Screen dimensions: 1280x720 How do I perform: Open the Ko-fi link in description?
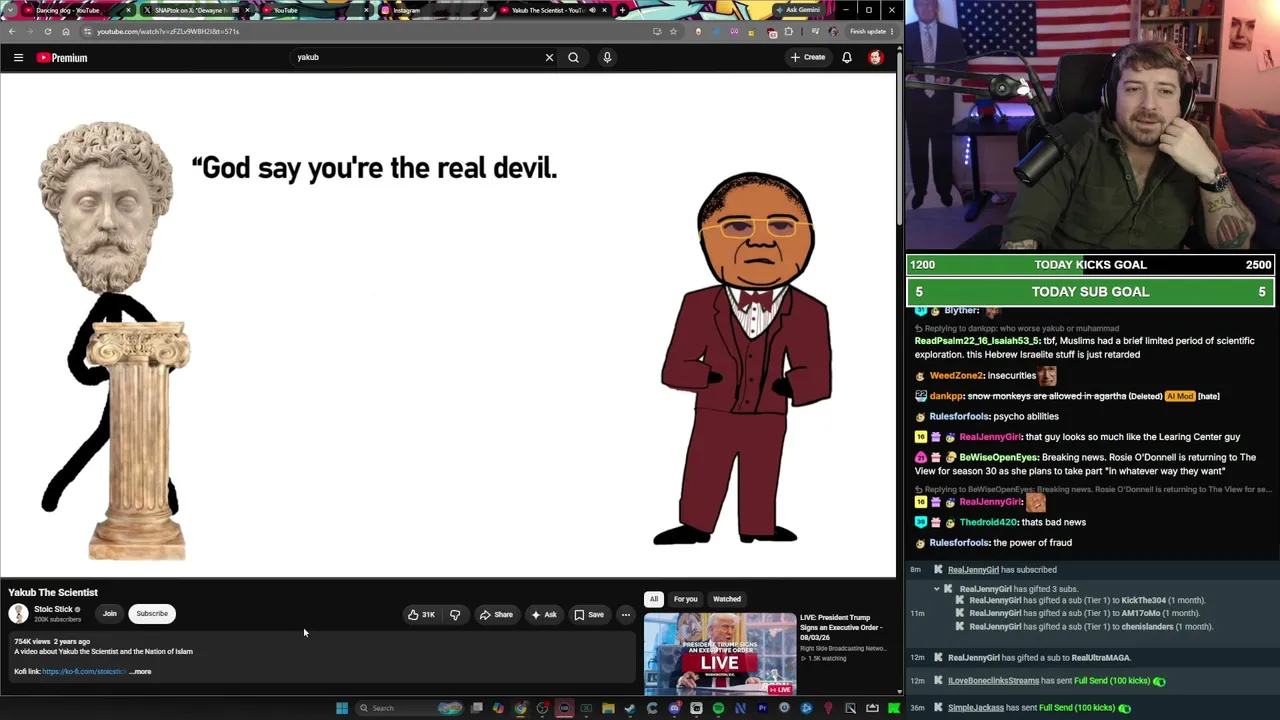coord(84,672)
